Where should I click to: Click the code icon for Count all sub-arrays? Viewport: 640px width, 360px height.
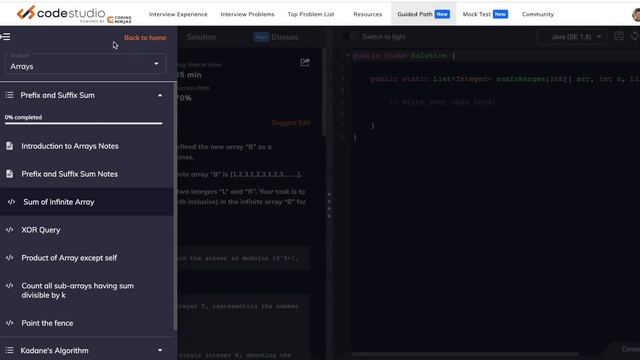coord(9,286)
